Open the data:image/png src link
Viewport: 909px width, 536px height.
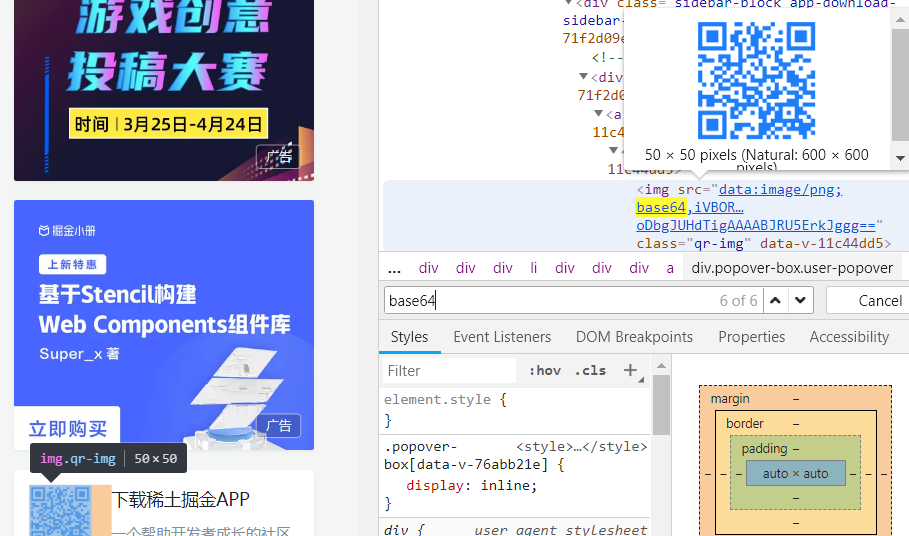pos(780,189)
